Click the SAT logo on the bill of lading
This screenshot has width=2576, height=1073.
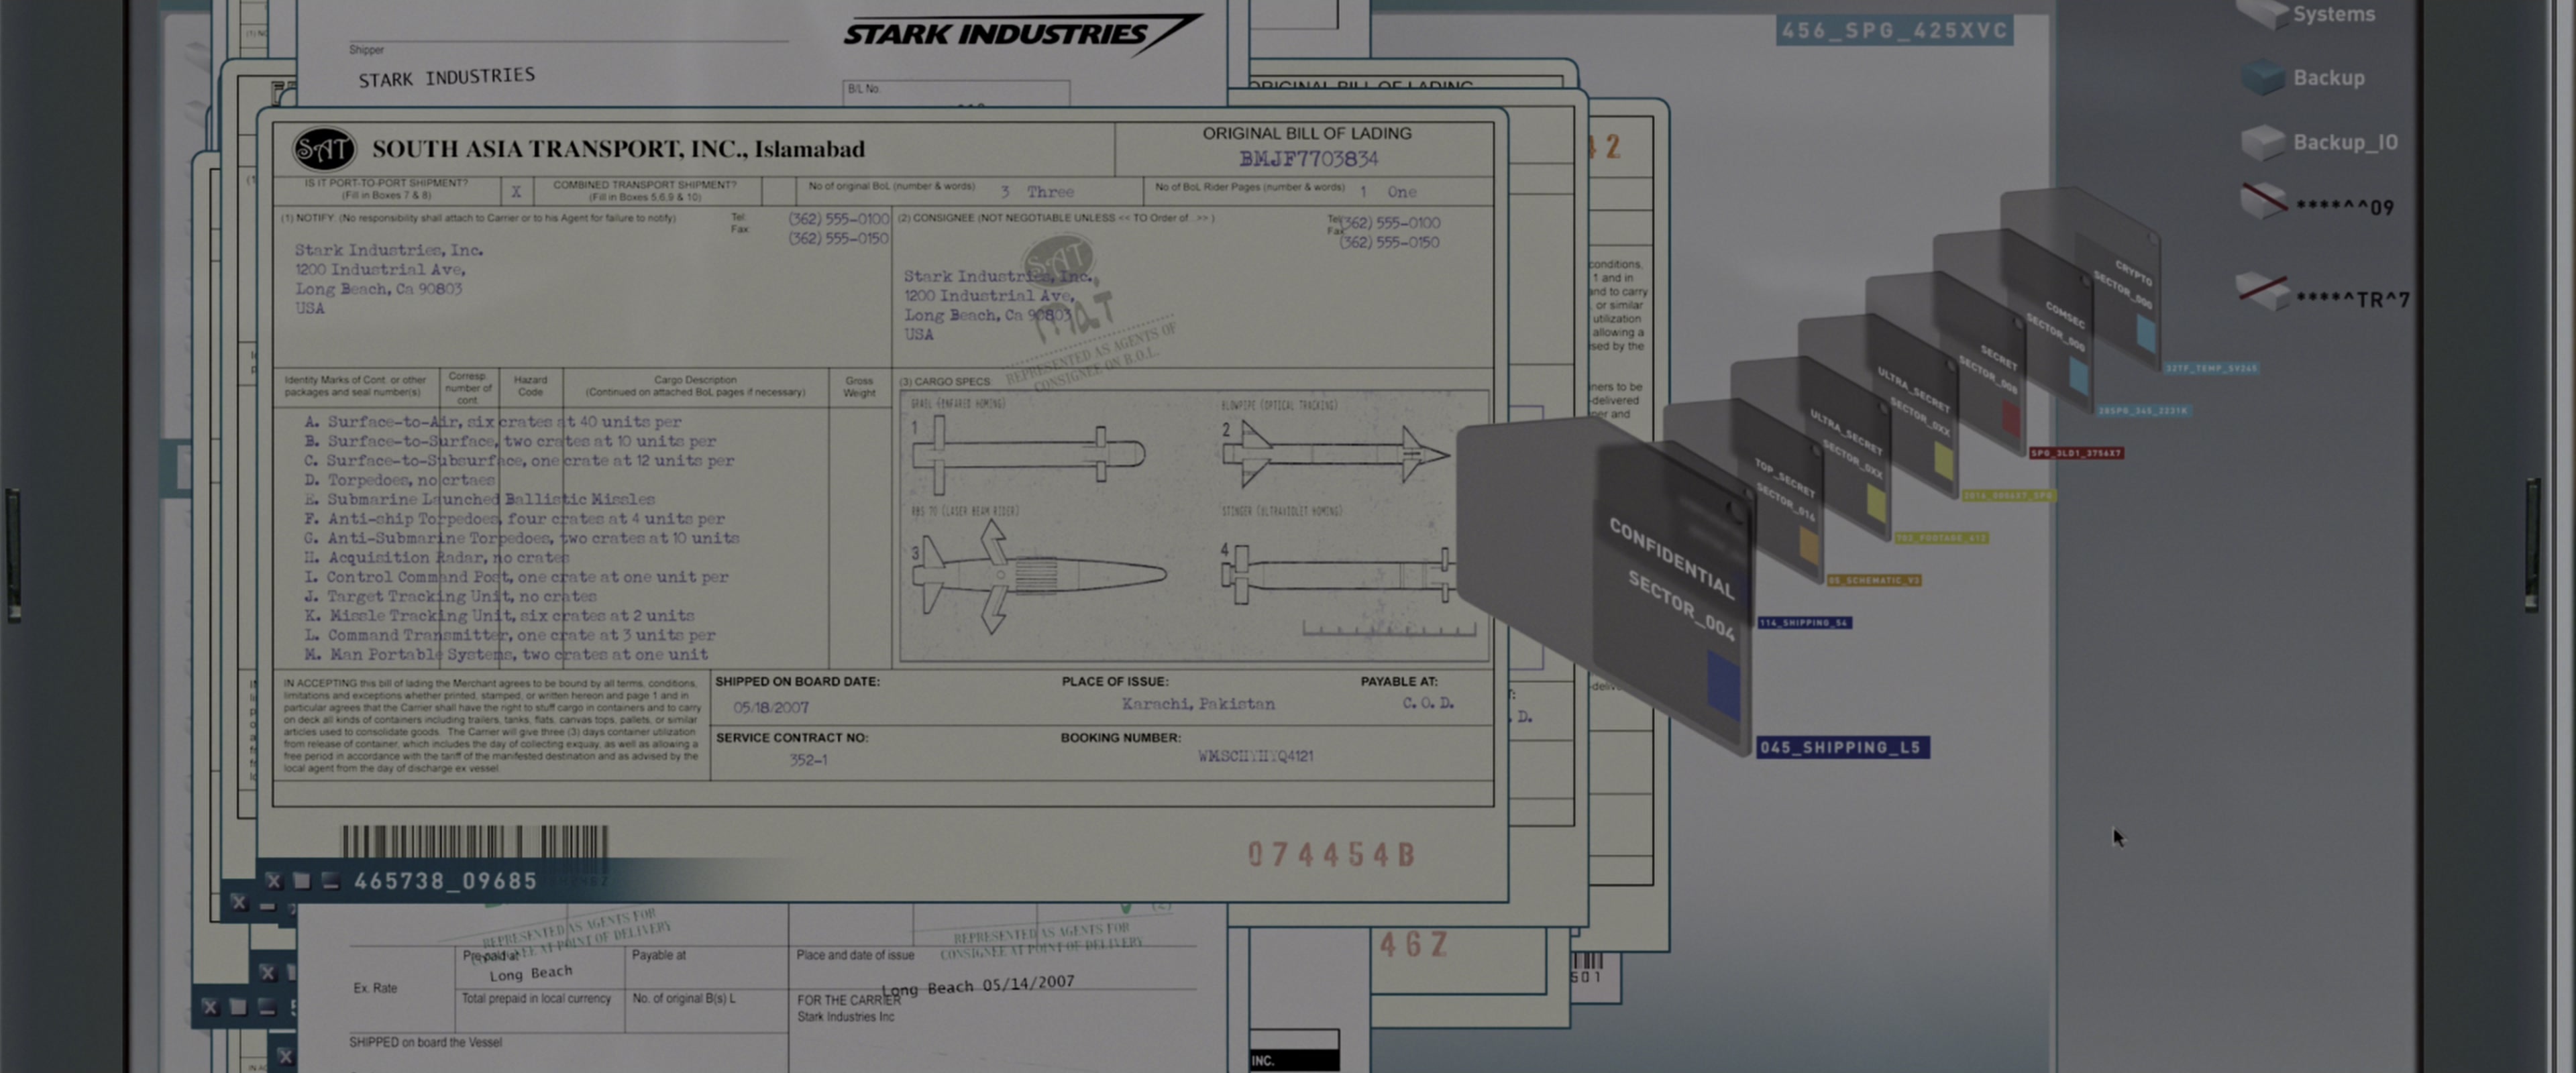pos(324,149)
